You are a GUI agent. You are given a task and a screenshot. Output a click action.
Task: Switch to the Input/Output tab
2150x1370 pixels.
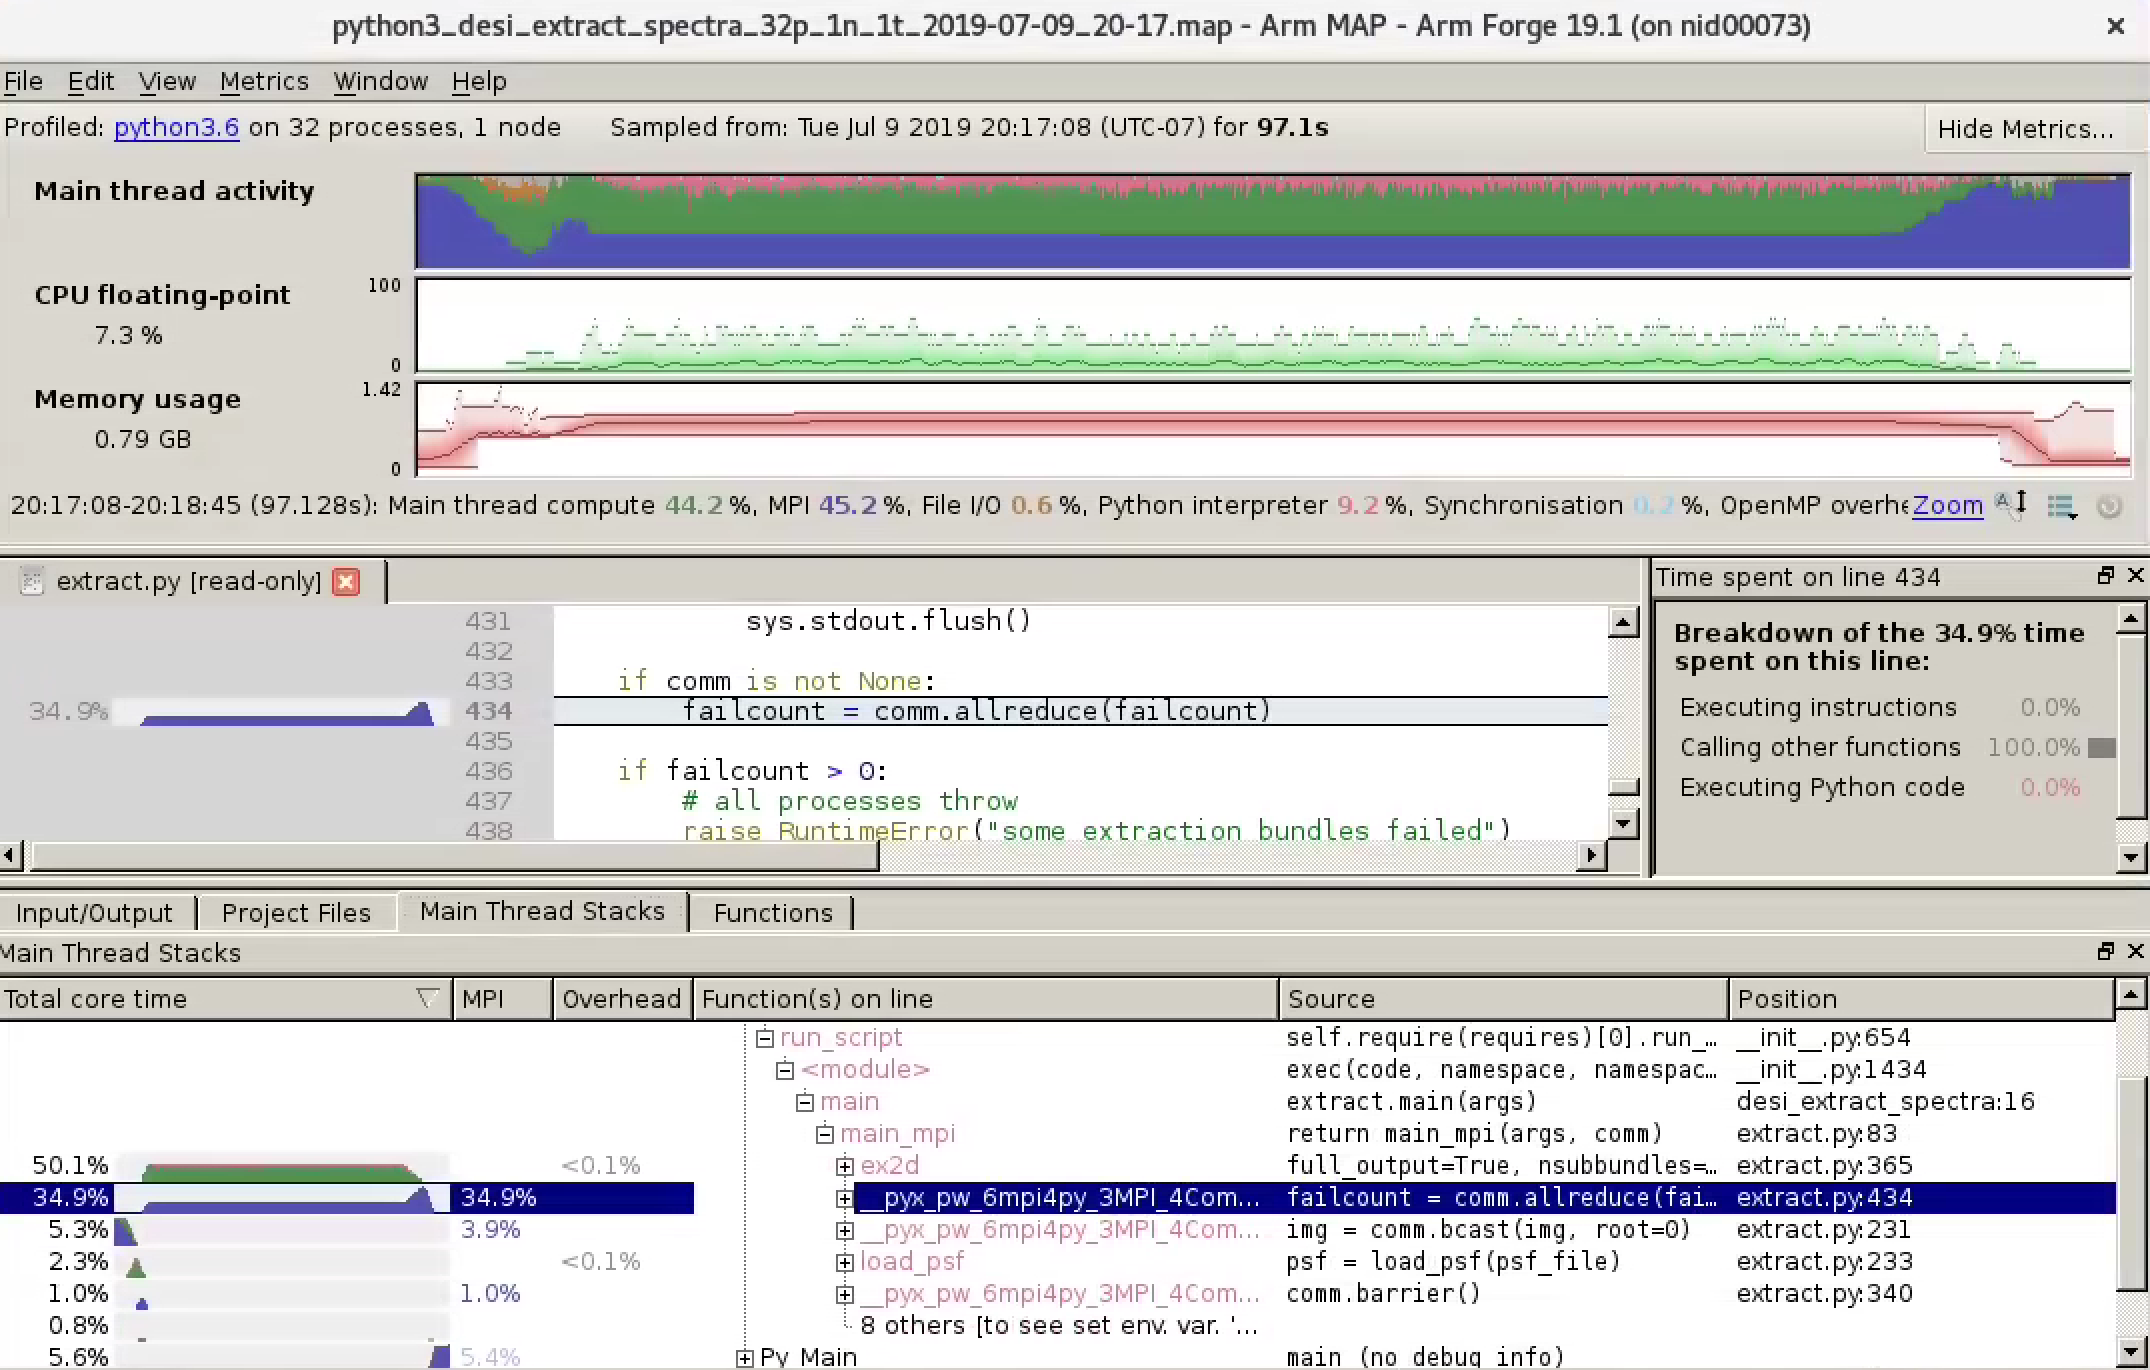(x=94, y=912)
